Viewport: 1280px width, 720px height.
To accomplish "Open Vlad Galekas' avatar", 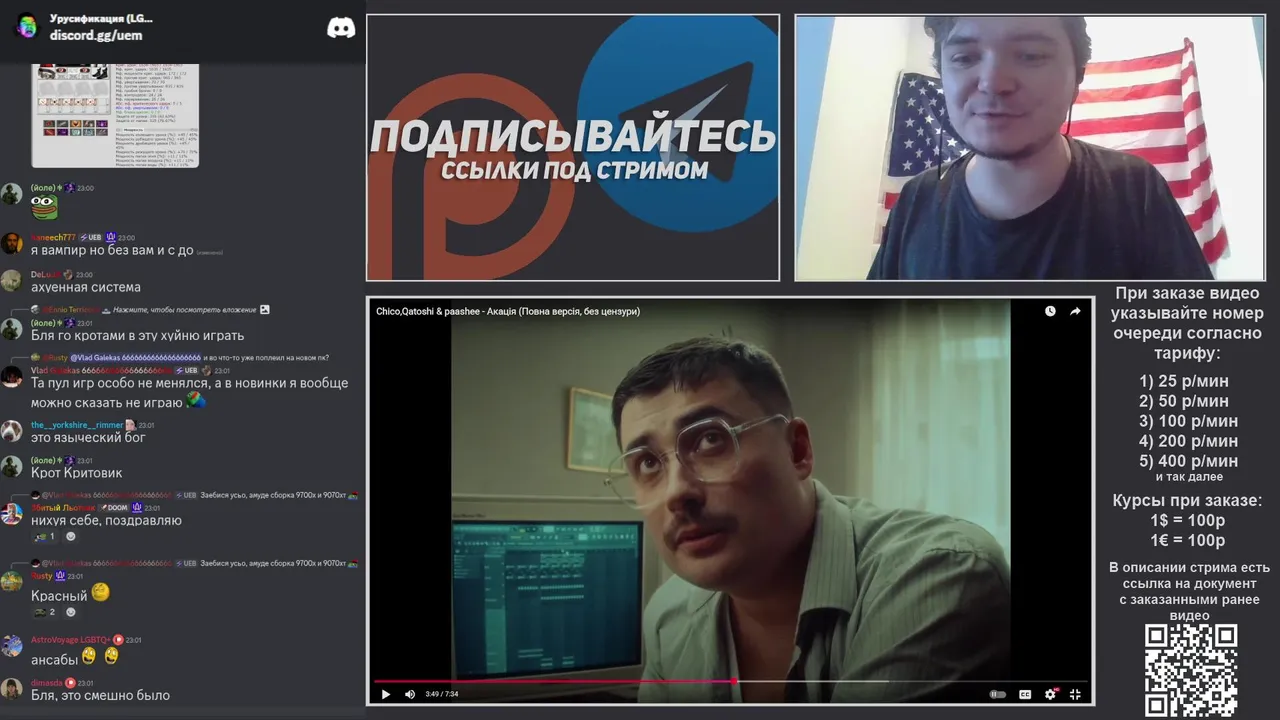I will [x=11, y=376].
